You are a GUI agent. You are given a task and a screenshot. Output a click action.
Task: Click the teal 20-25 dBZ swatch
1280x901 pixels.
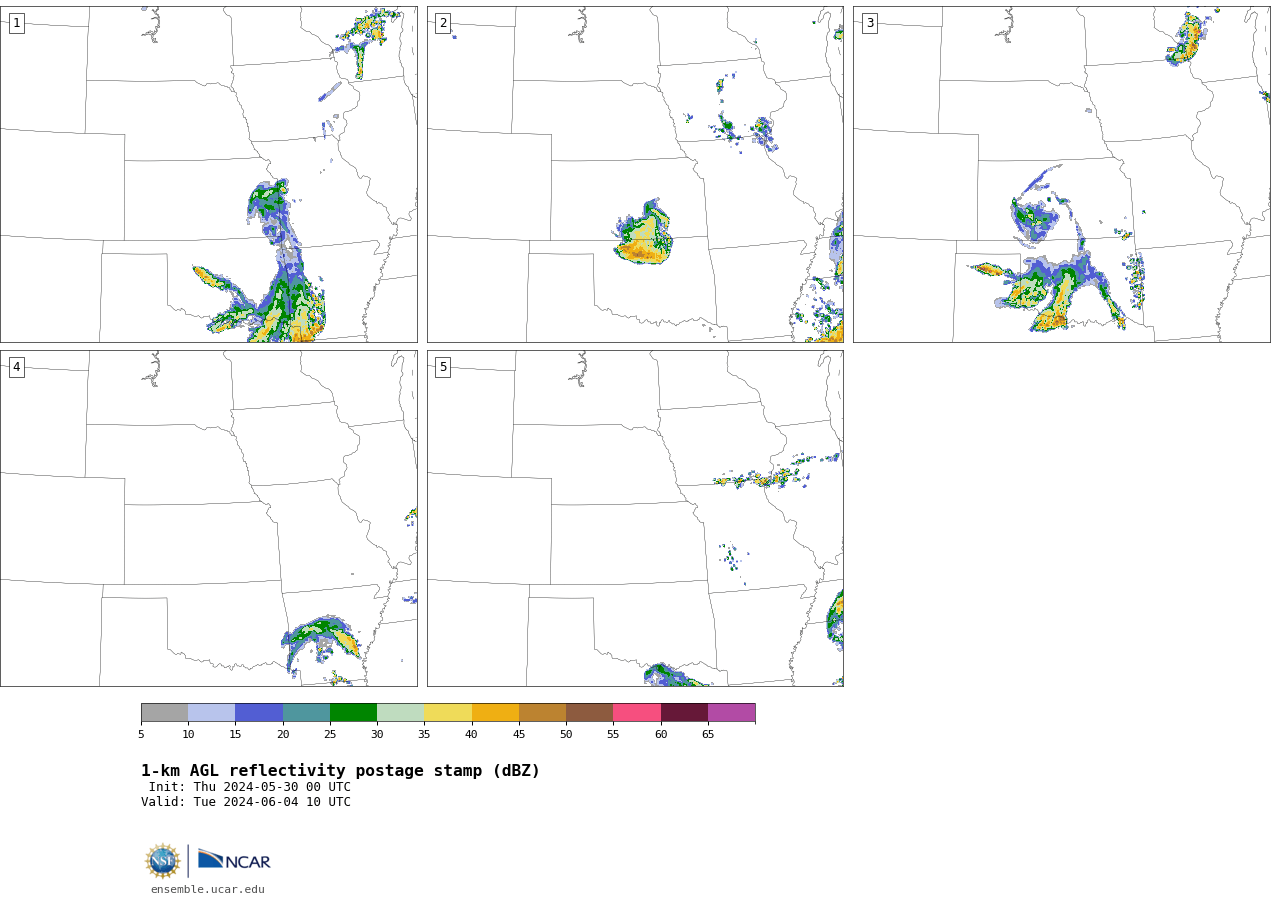(x=306, y=713)
